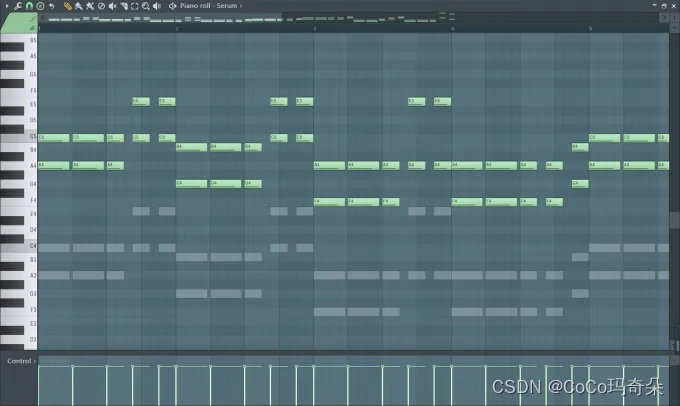
Task: Select the first C5 note at bar 5
Action: pyautogui.click(x=605, y=138)
